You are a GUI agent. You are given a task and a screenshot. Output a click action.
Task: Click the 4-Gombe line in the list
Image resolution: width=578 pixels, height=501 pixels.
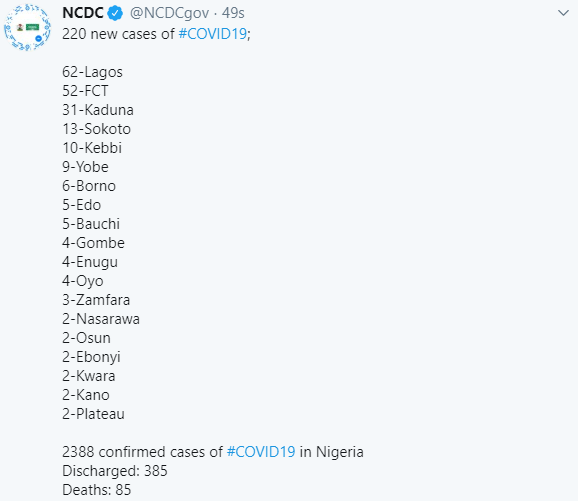tap(93, 243)
